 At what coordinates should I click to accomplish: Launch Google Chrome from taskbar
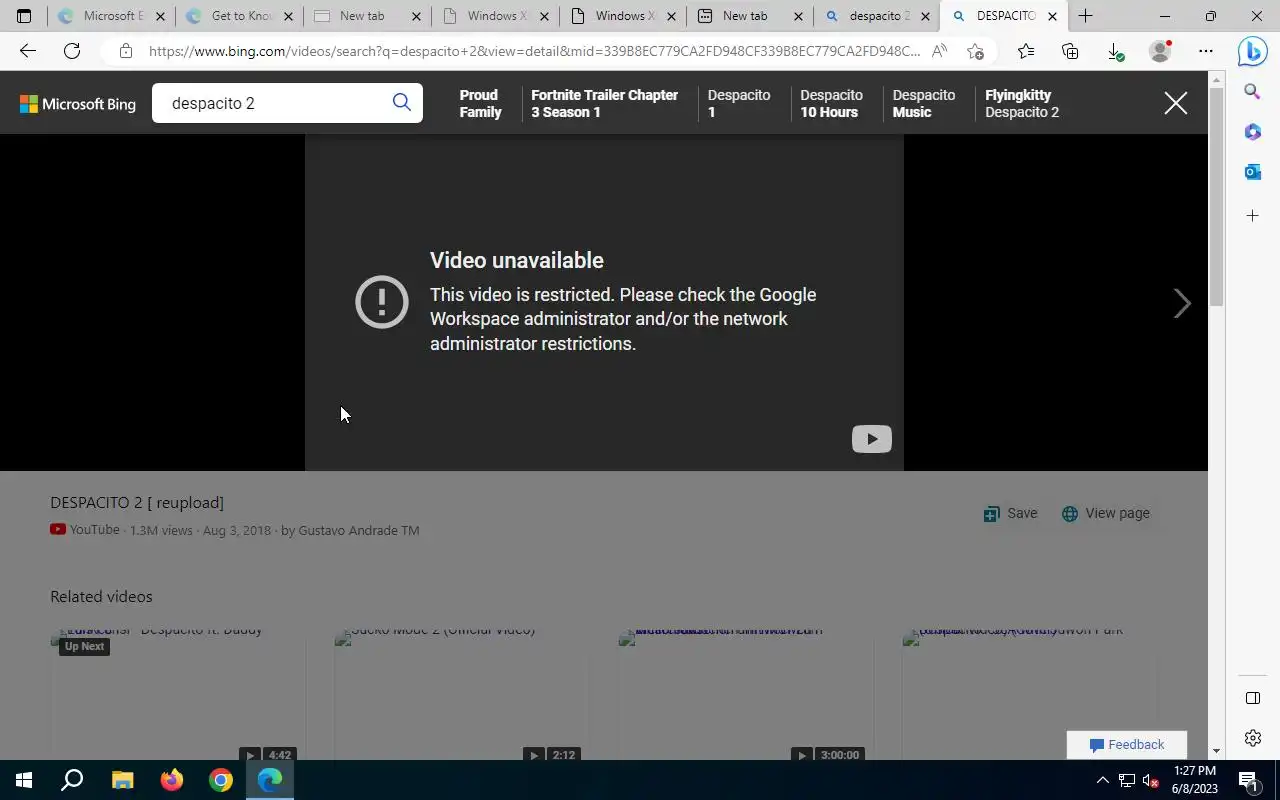point(221,780)
